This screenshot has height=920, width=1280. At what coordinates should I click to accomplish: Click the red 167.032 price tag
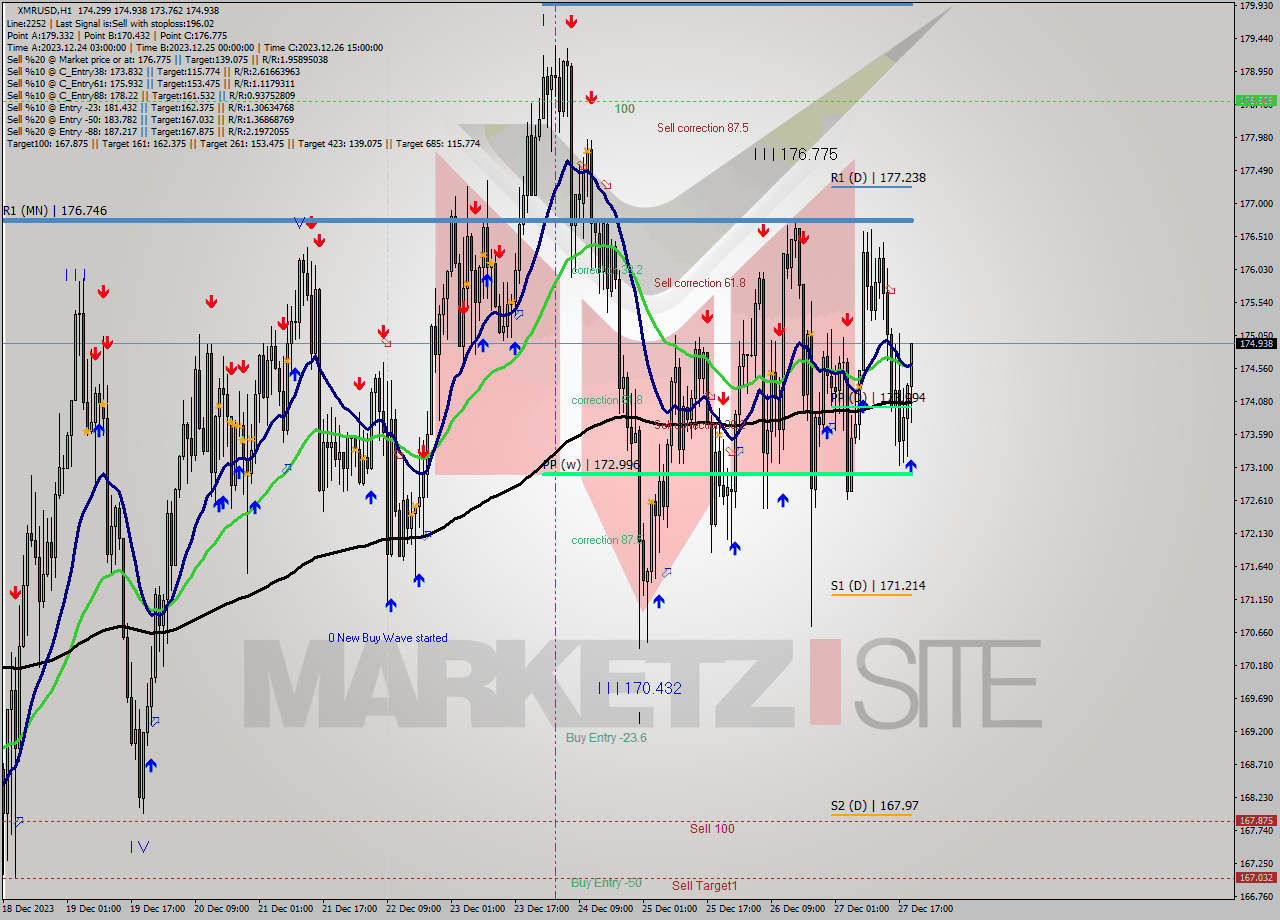pos(1256,877)
